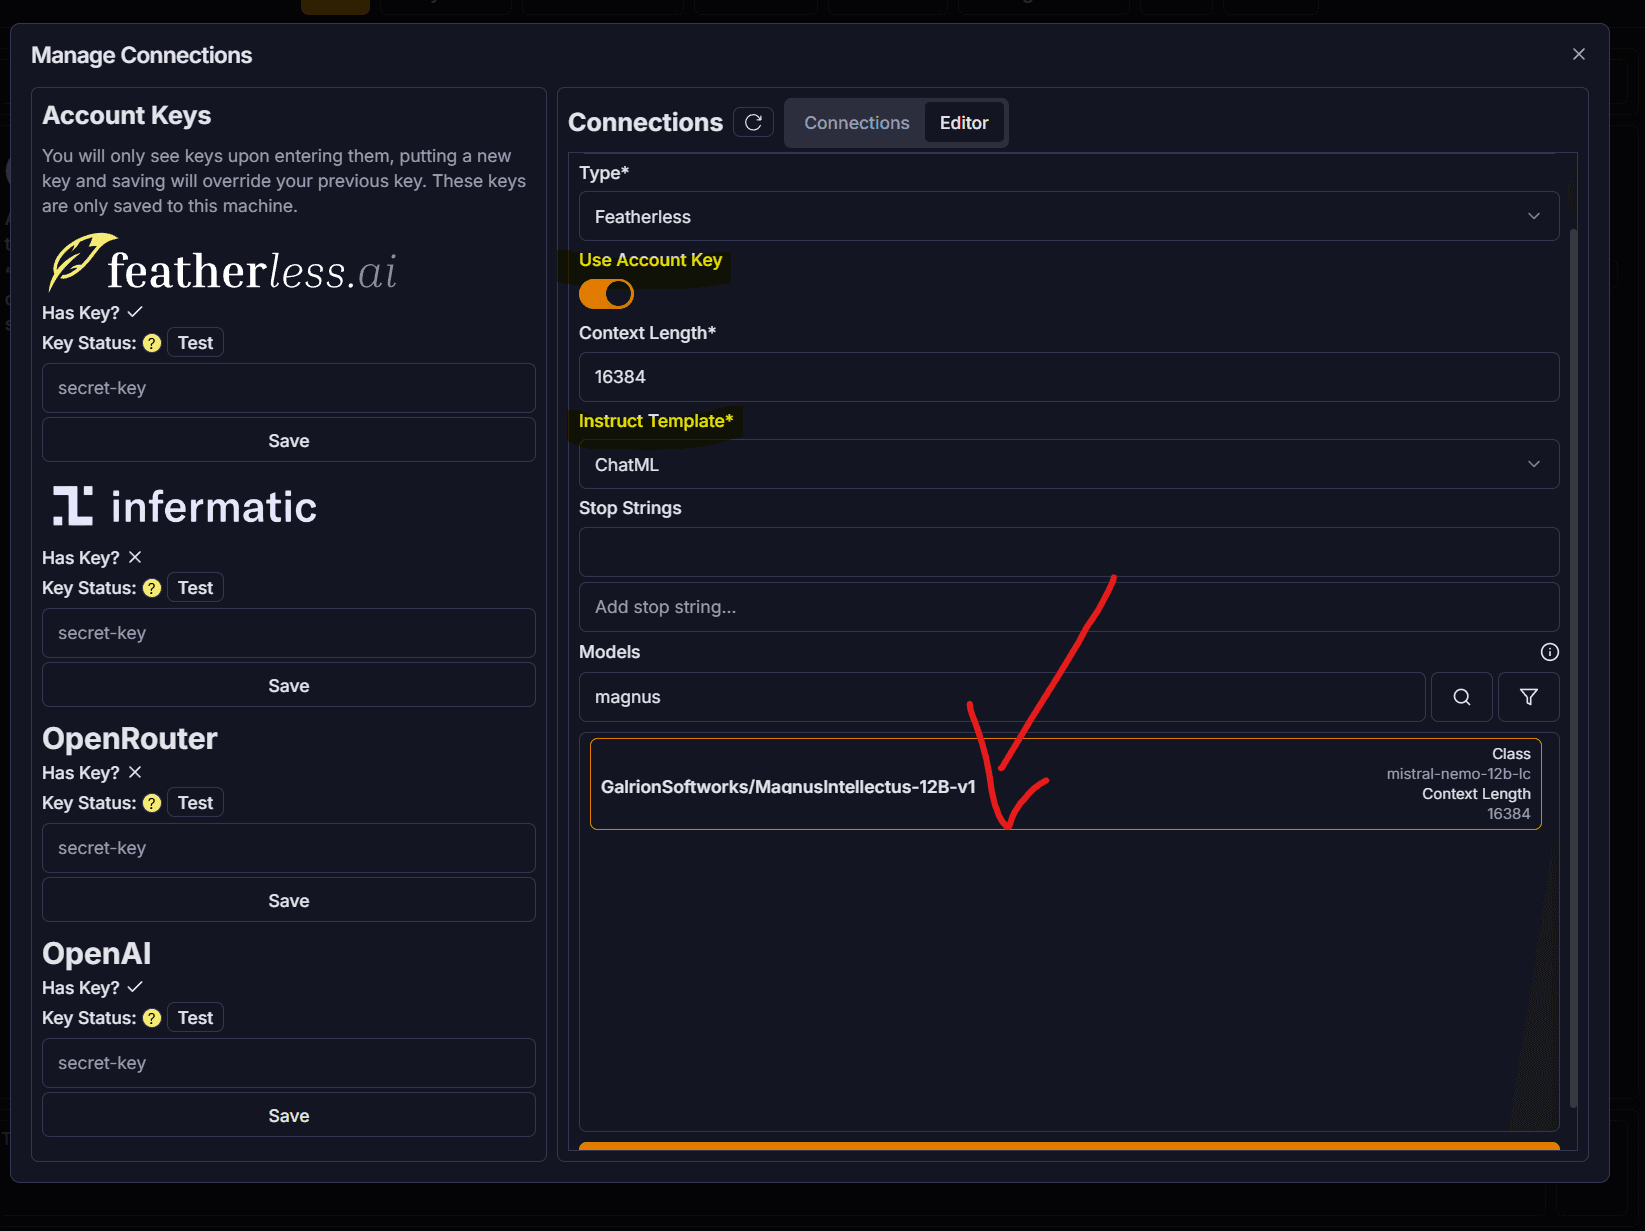Click the Add stop string input

pyautogui.click(x=1069, y=607)
